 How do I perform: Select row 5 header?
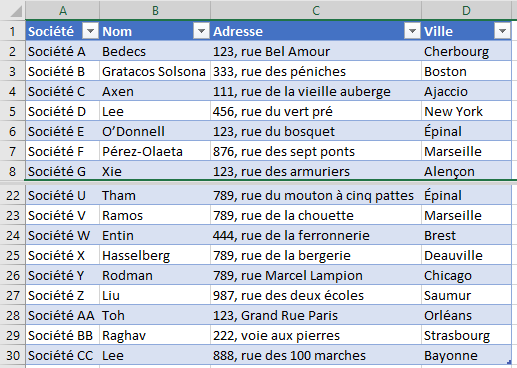click(x=13, y=111)
